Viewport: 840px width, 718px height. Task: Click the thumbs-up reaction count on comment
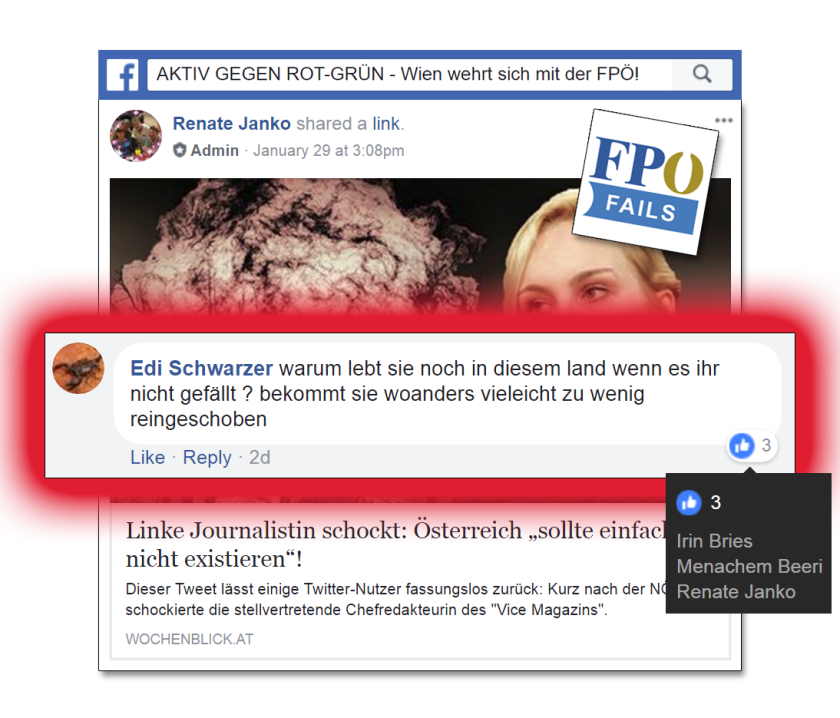[752, 445]
